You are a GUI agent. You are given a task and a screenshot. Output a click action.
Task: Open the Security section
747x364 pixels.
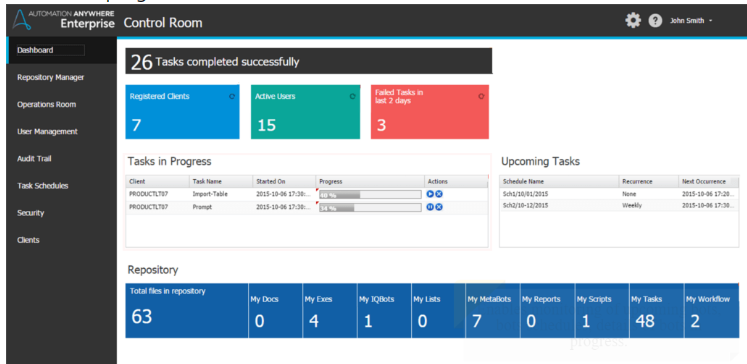point(30,213)
